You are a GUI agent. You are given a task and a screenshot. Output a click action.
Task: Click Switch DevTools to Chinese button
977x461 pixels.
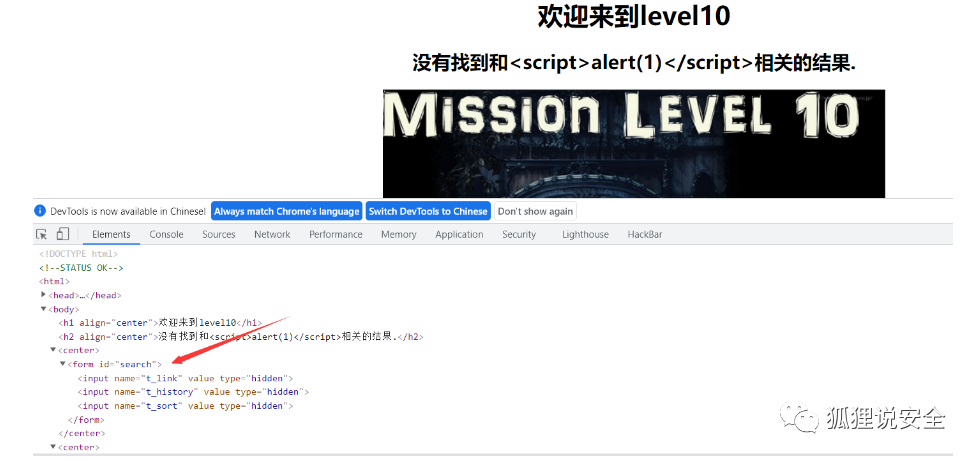point(428,211)
